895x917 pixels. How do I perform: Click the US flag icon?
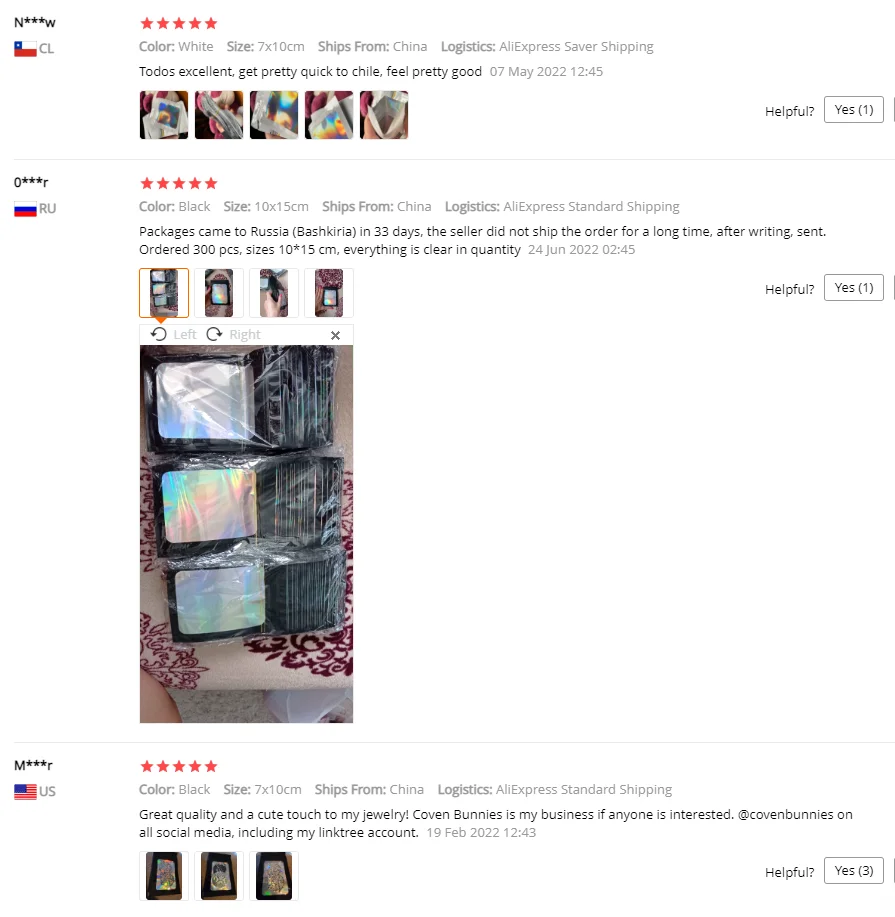[25, 792]
